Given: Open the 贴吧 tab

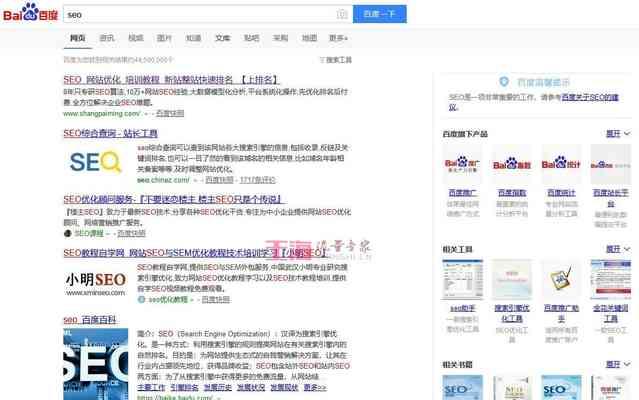Looking at the screenshot, I should click(x=251, y=38).
